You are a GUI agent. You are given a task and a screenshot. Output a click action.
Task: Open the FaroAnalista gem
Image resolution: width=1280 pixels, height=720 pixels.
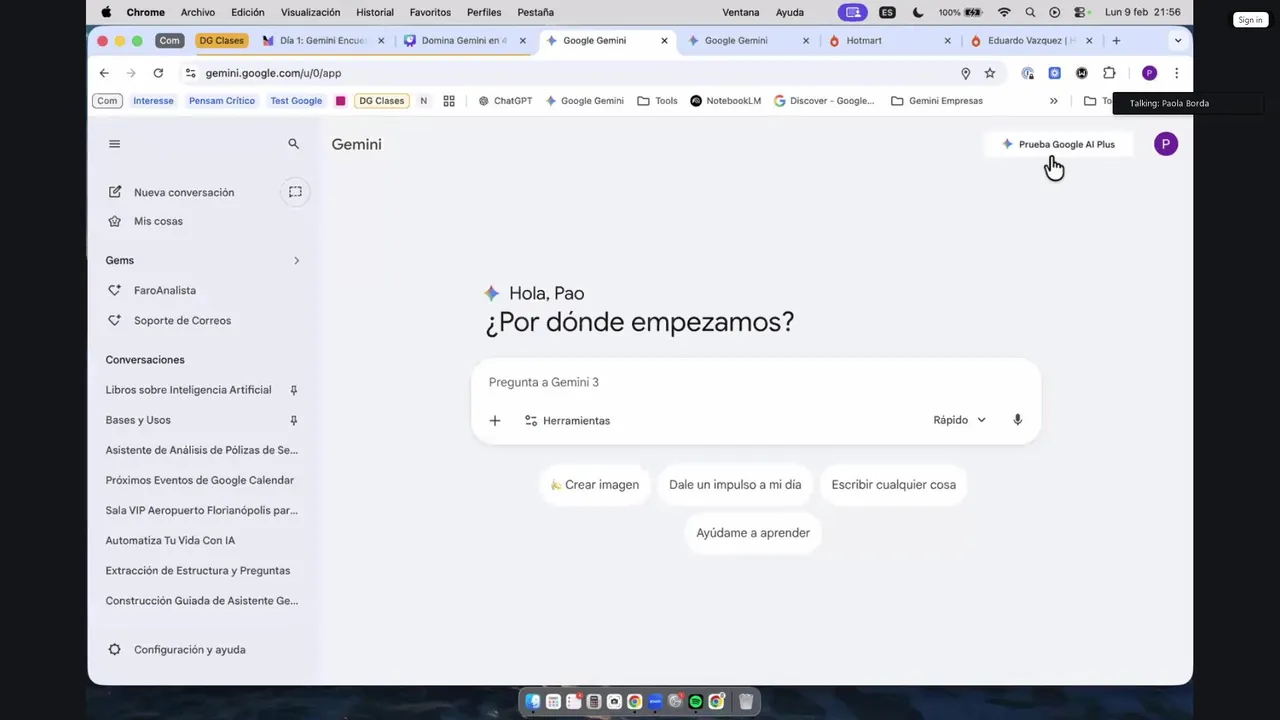coord(165,290)
